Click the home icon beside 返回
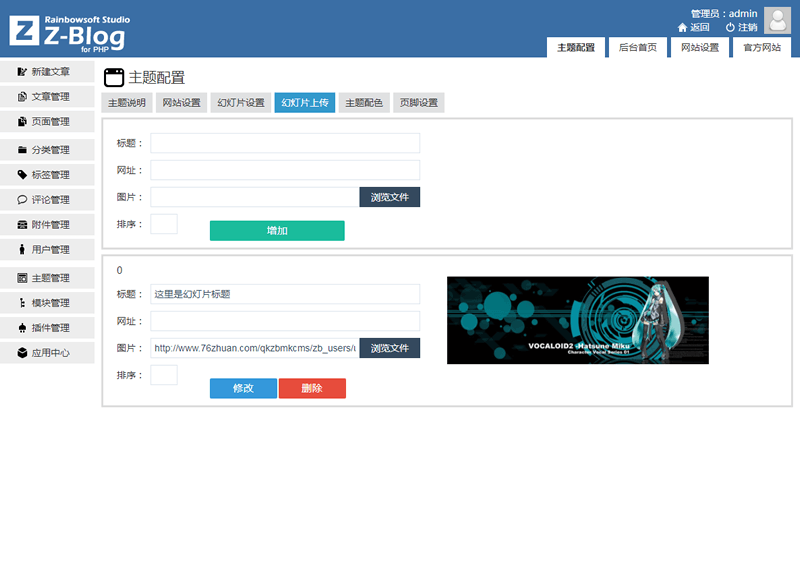 point(682,28)
